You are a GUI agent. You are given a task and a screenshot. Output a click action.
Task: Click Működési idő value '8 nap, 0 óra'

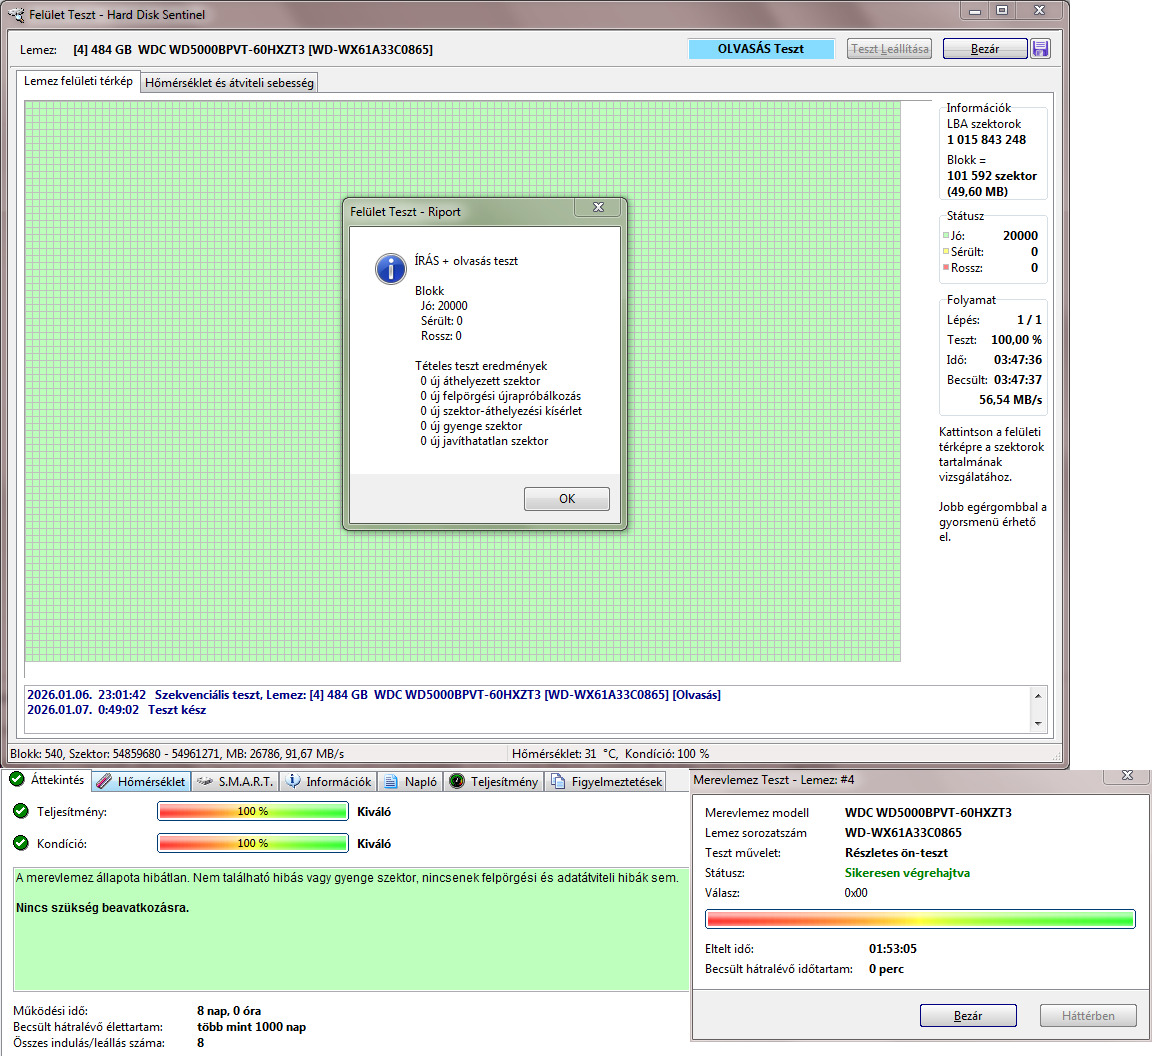[229, 1010]
